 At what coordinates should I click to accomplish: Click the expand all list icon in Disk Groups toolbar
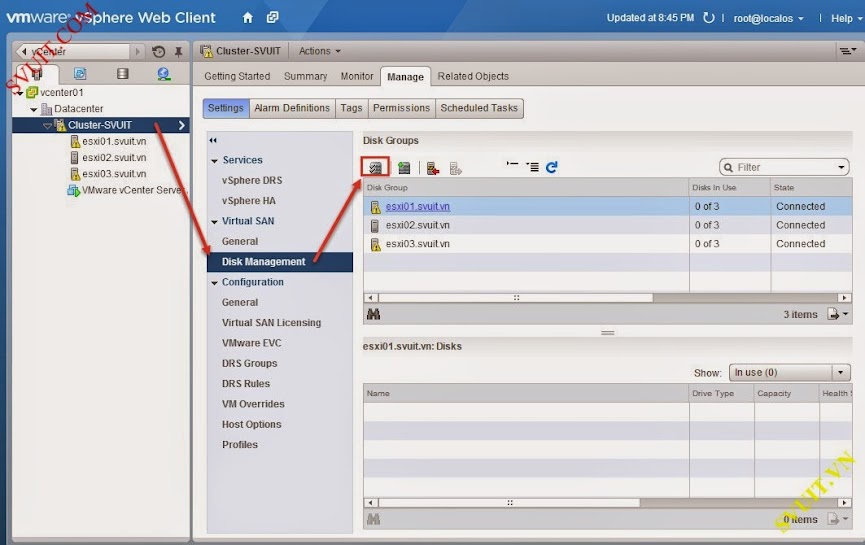pos(532,167)
